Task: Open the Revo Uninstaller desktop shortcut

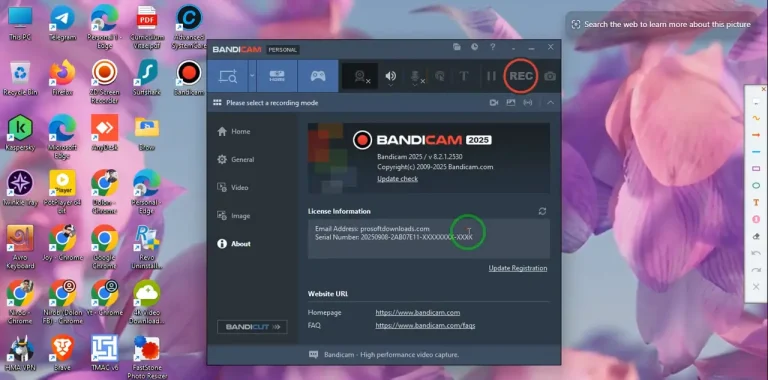Action: pos(146,247)
